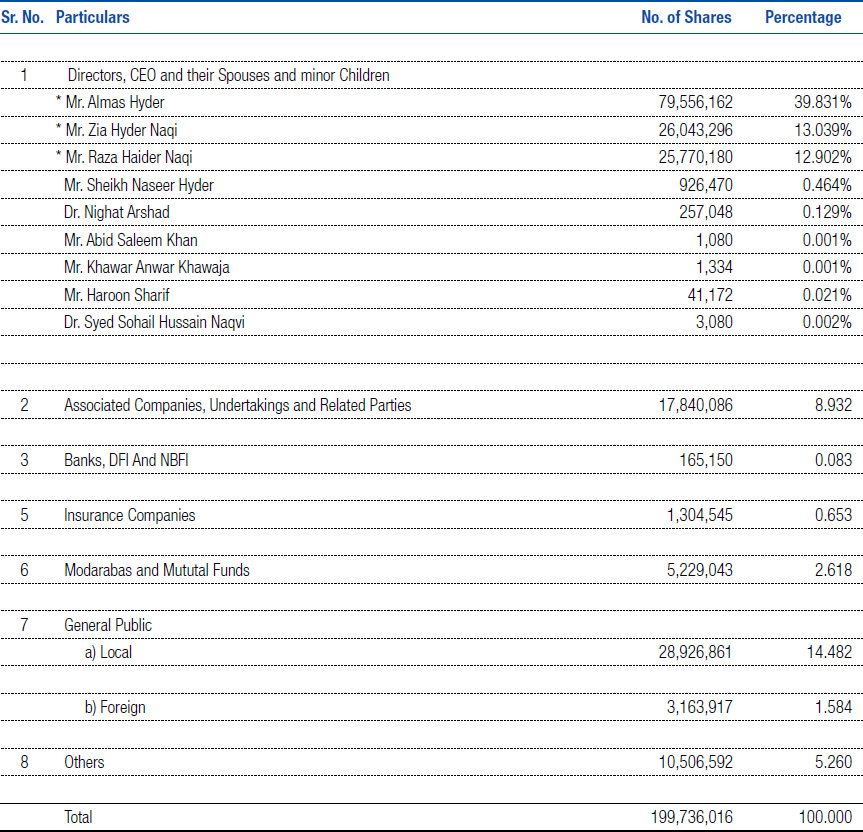Click percentage 0.129%
This screenshot has width=863, height=832.
[x=827, y=212]
